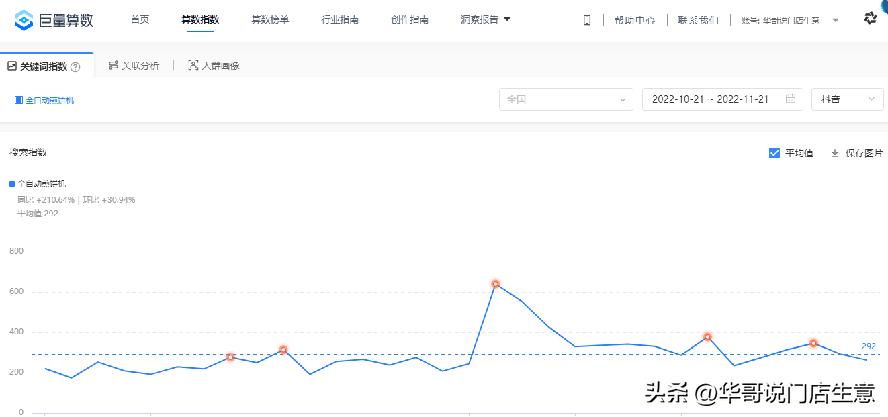The image size is (888, 417).
Task: Go to 算数榜单 rankings
Action: point(270,20)
